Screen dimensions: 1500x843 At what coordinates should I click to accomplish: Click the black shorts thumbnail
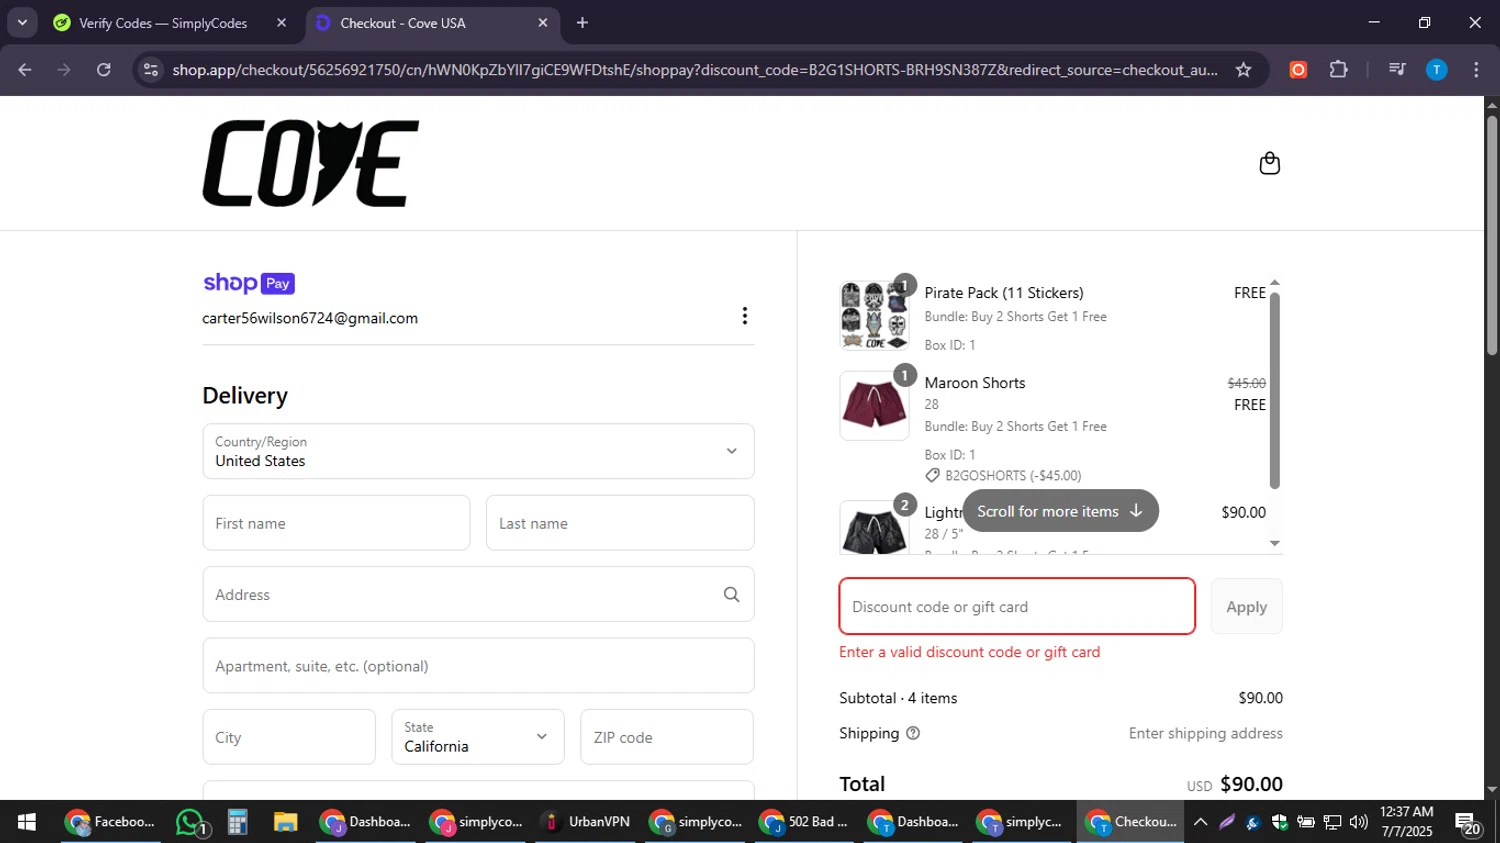click(874, 528)
